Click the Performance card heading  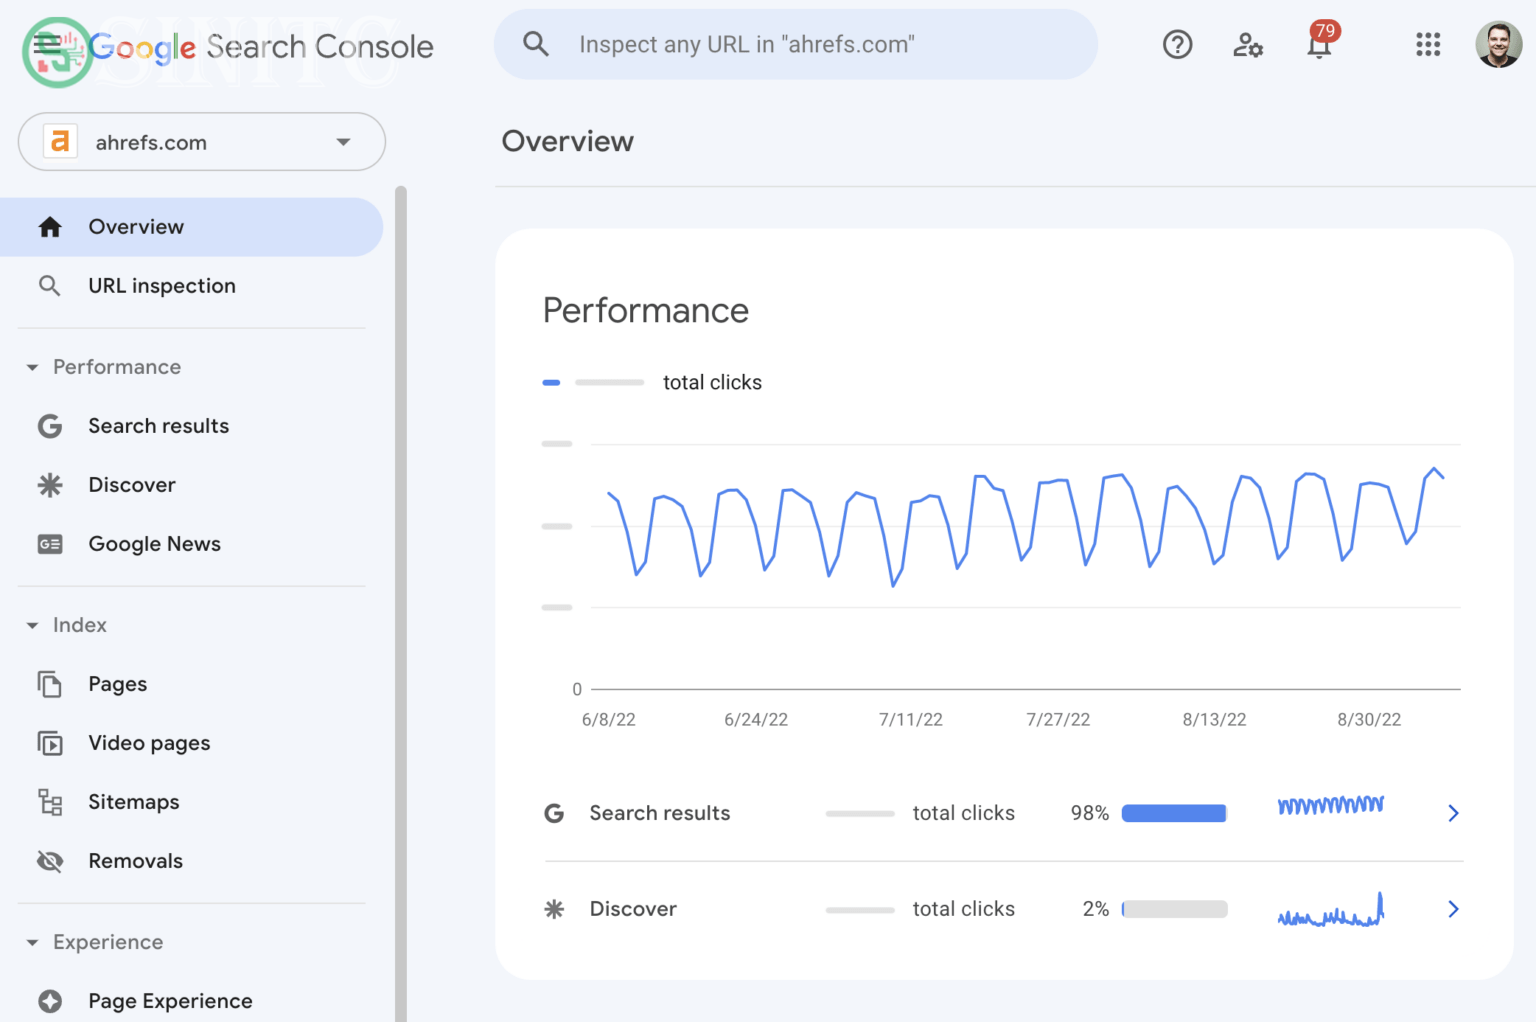click(646, 311)
